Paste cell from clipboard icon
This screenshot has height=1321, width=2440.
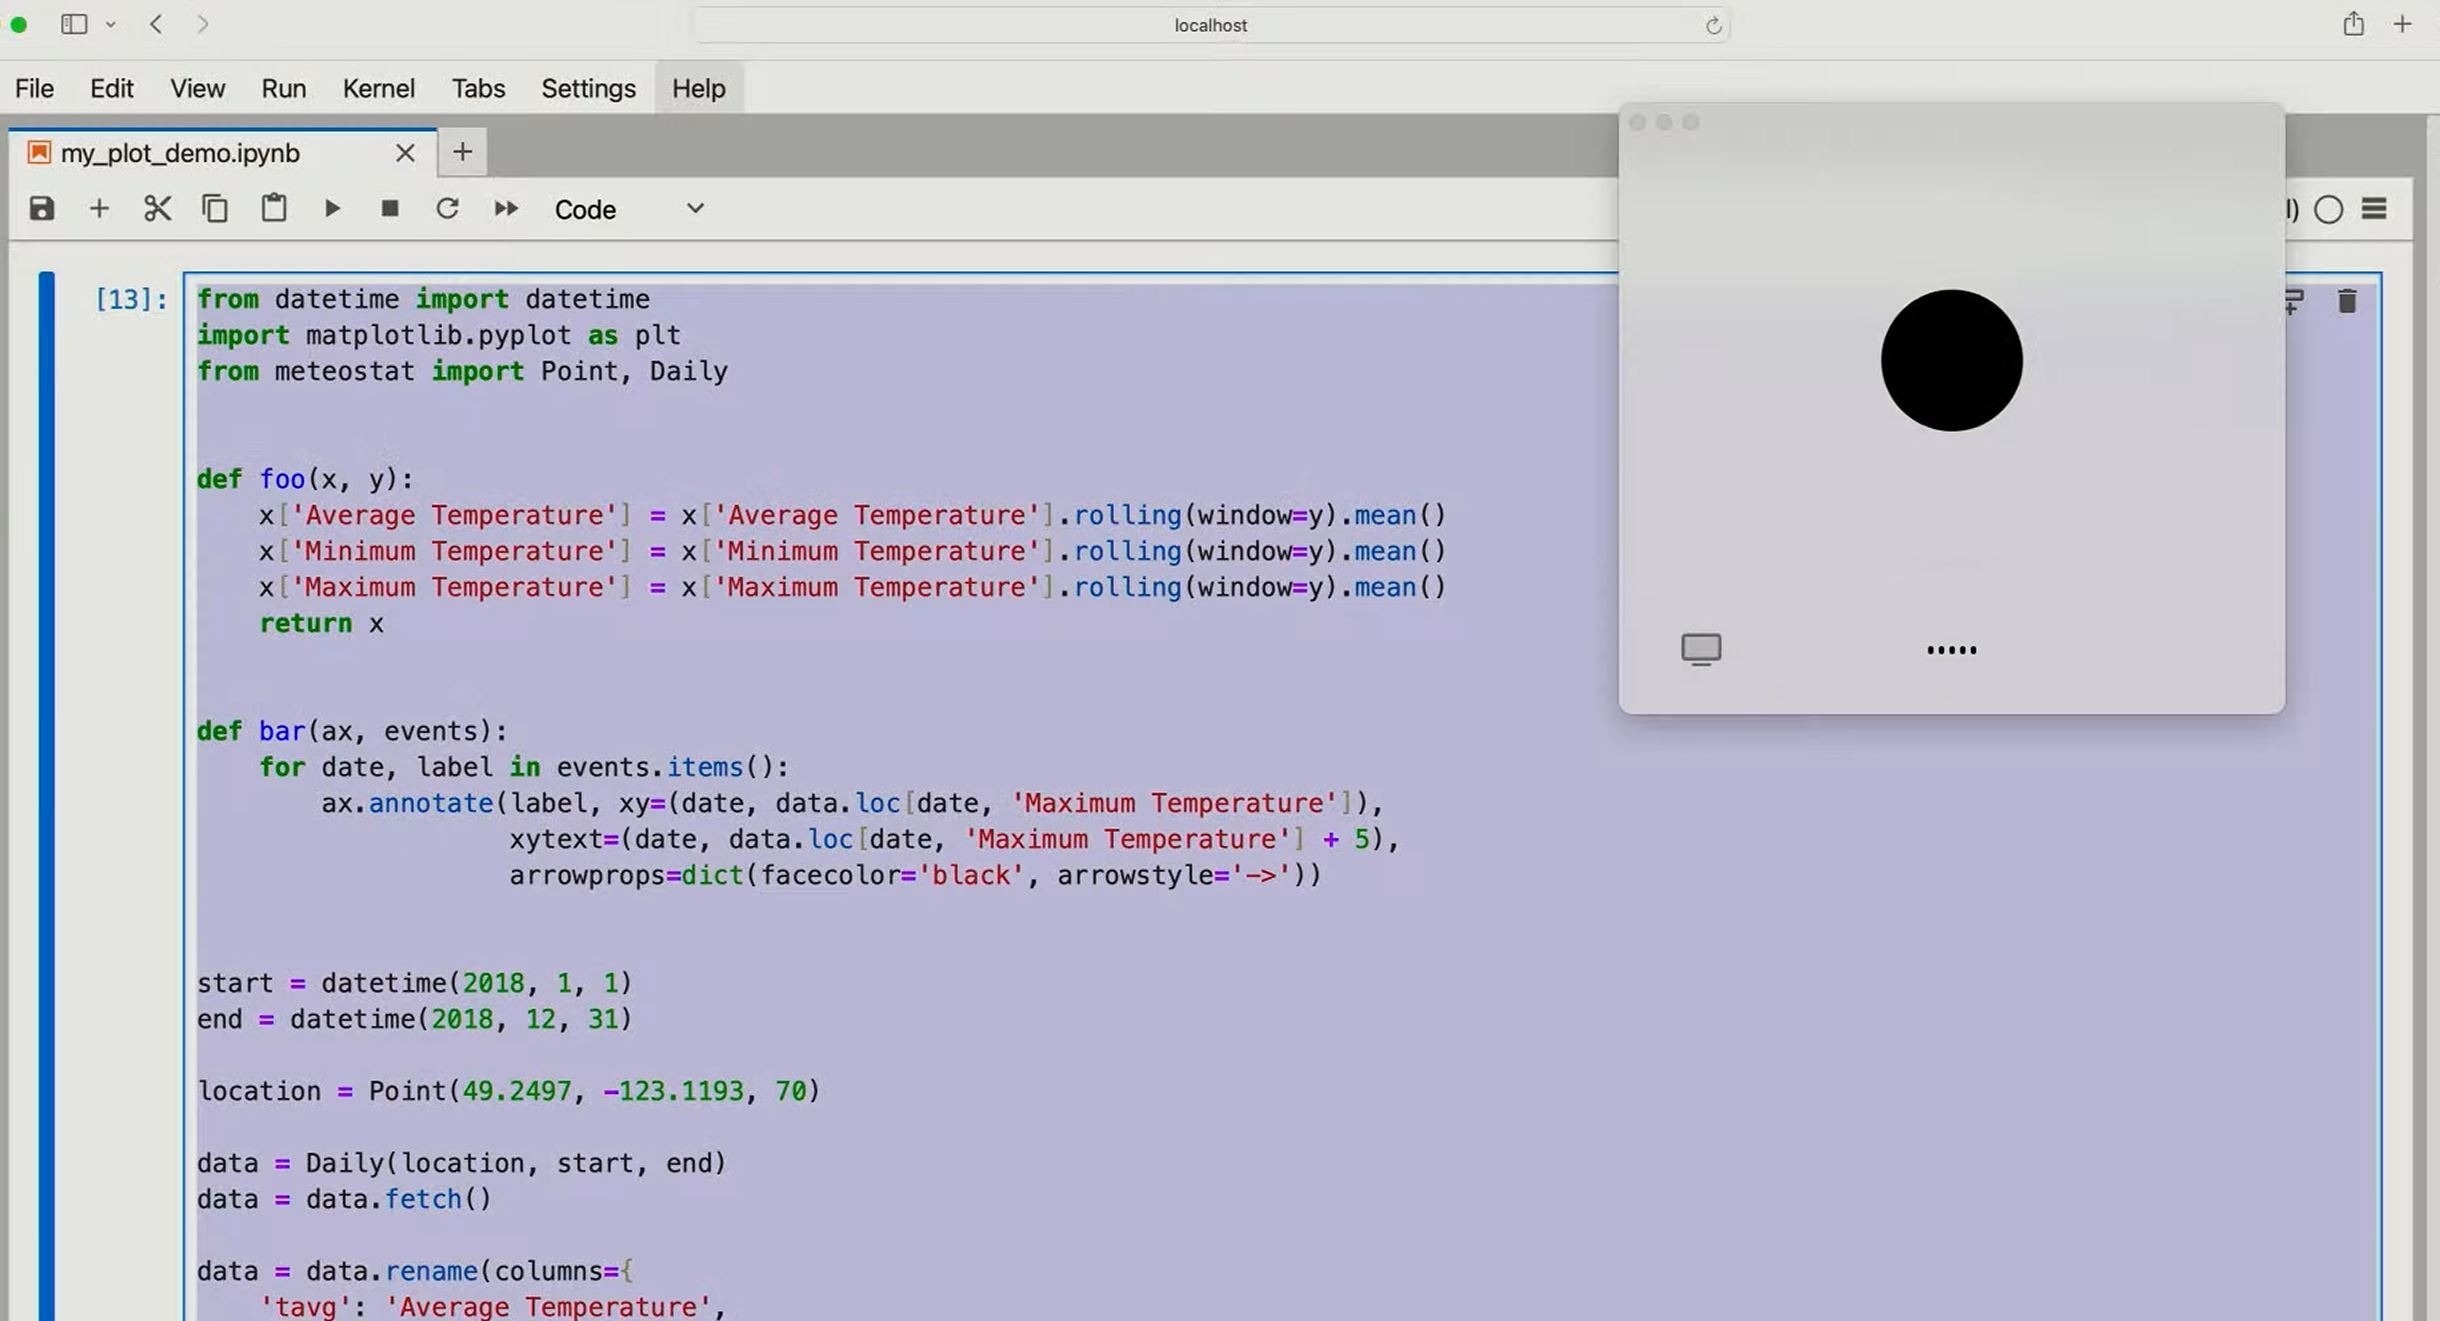(273, 209)
